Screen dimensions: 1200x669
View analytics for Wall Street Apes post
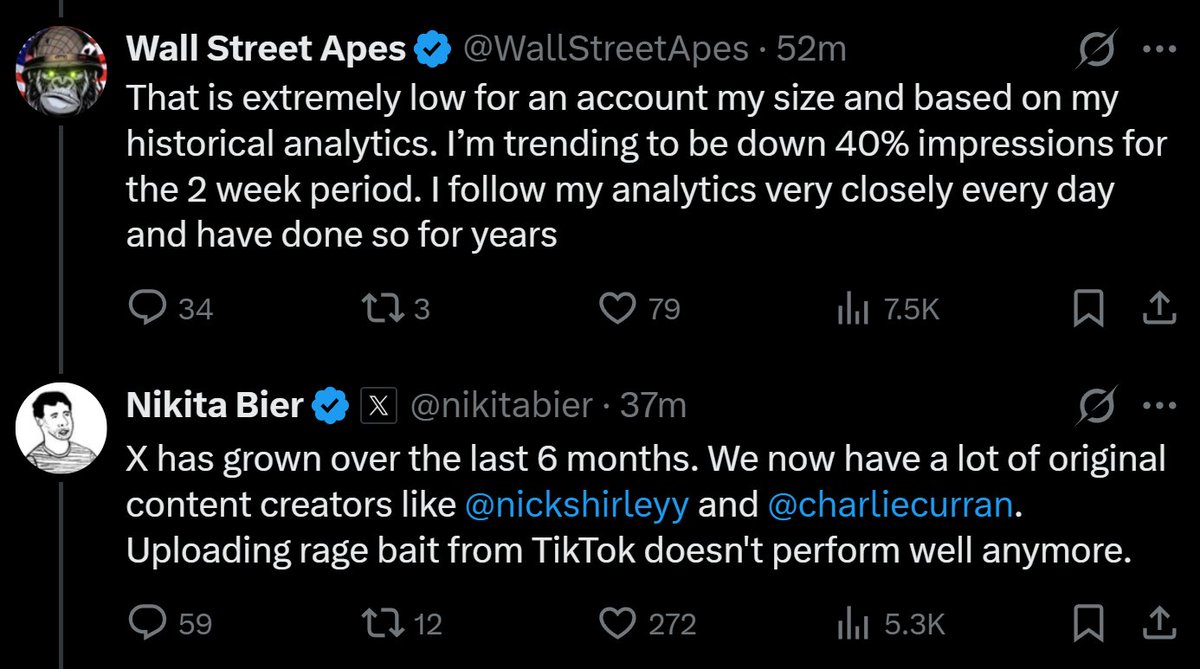[x=849, y=311]
